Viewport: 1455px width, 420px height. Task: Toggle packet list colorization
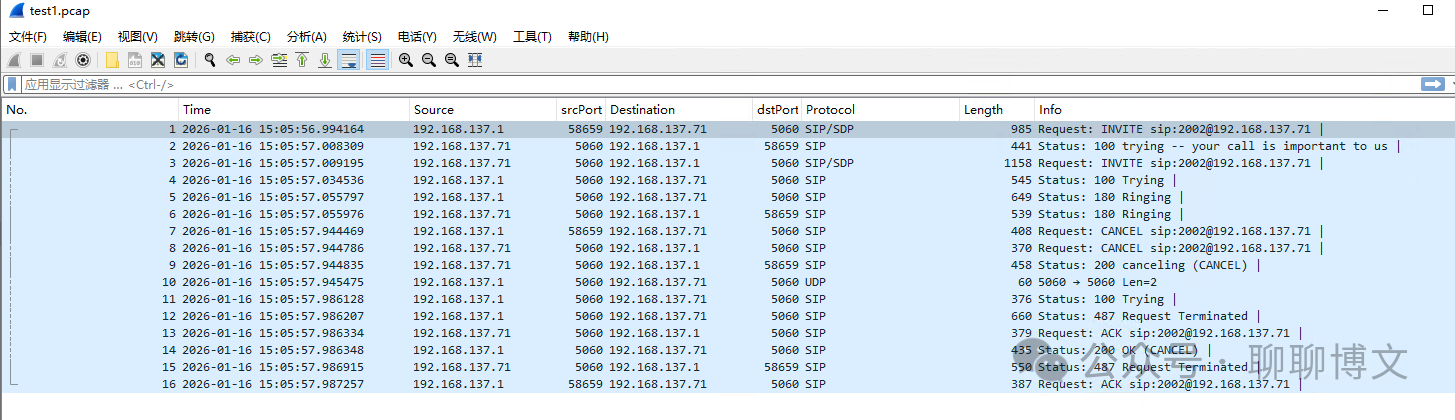[377, 60]
